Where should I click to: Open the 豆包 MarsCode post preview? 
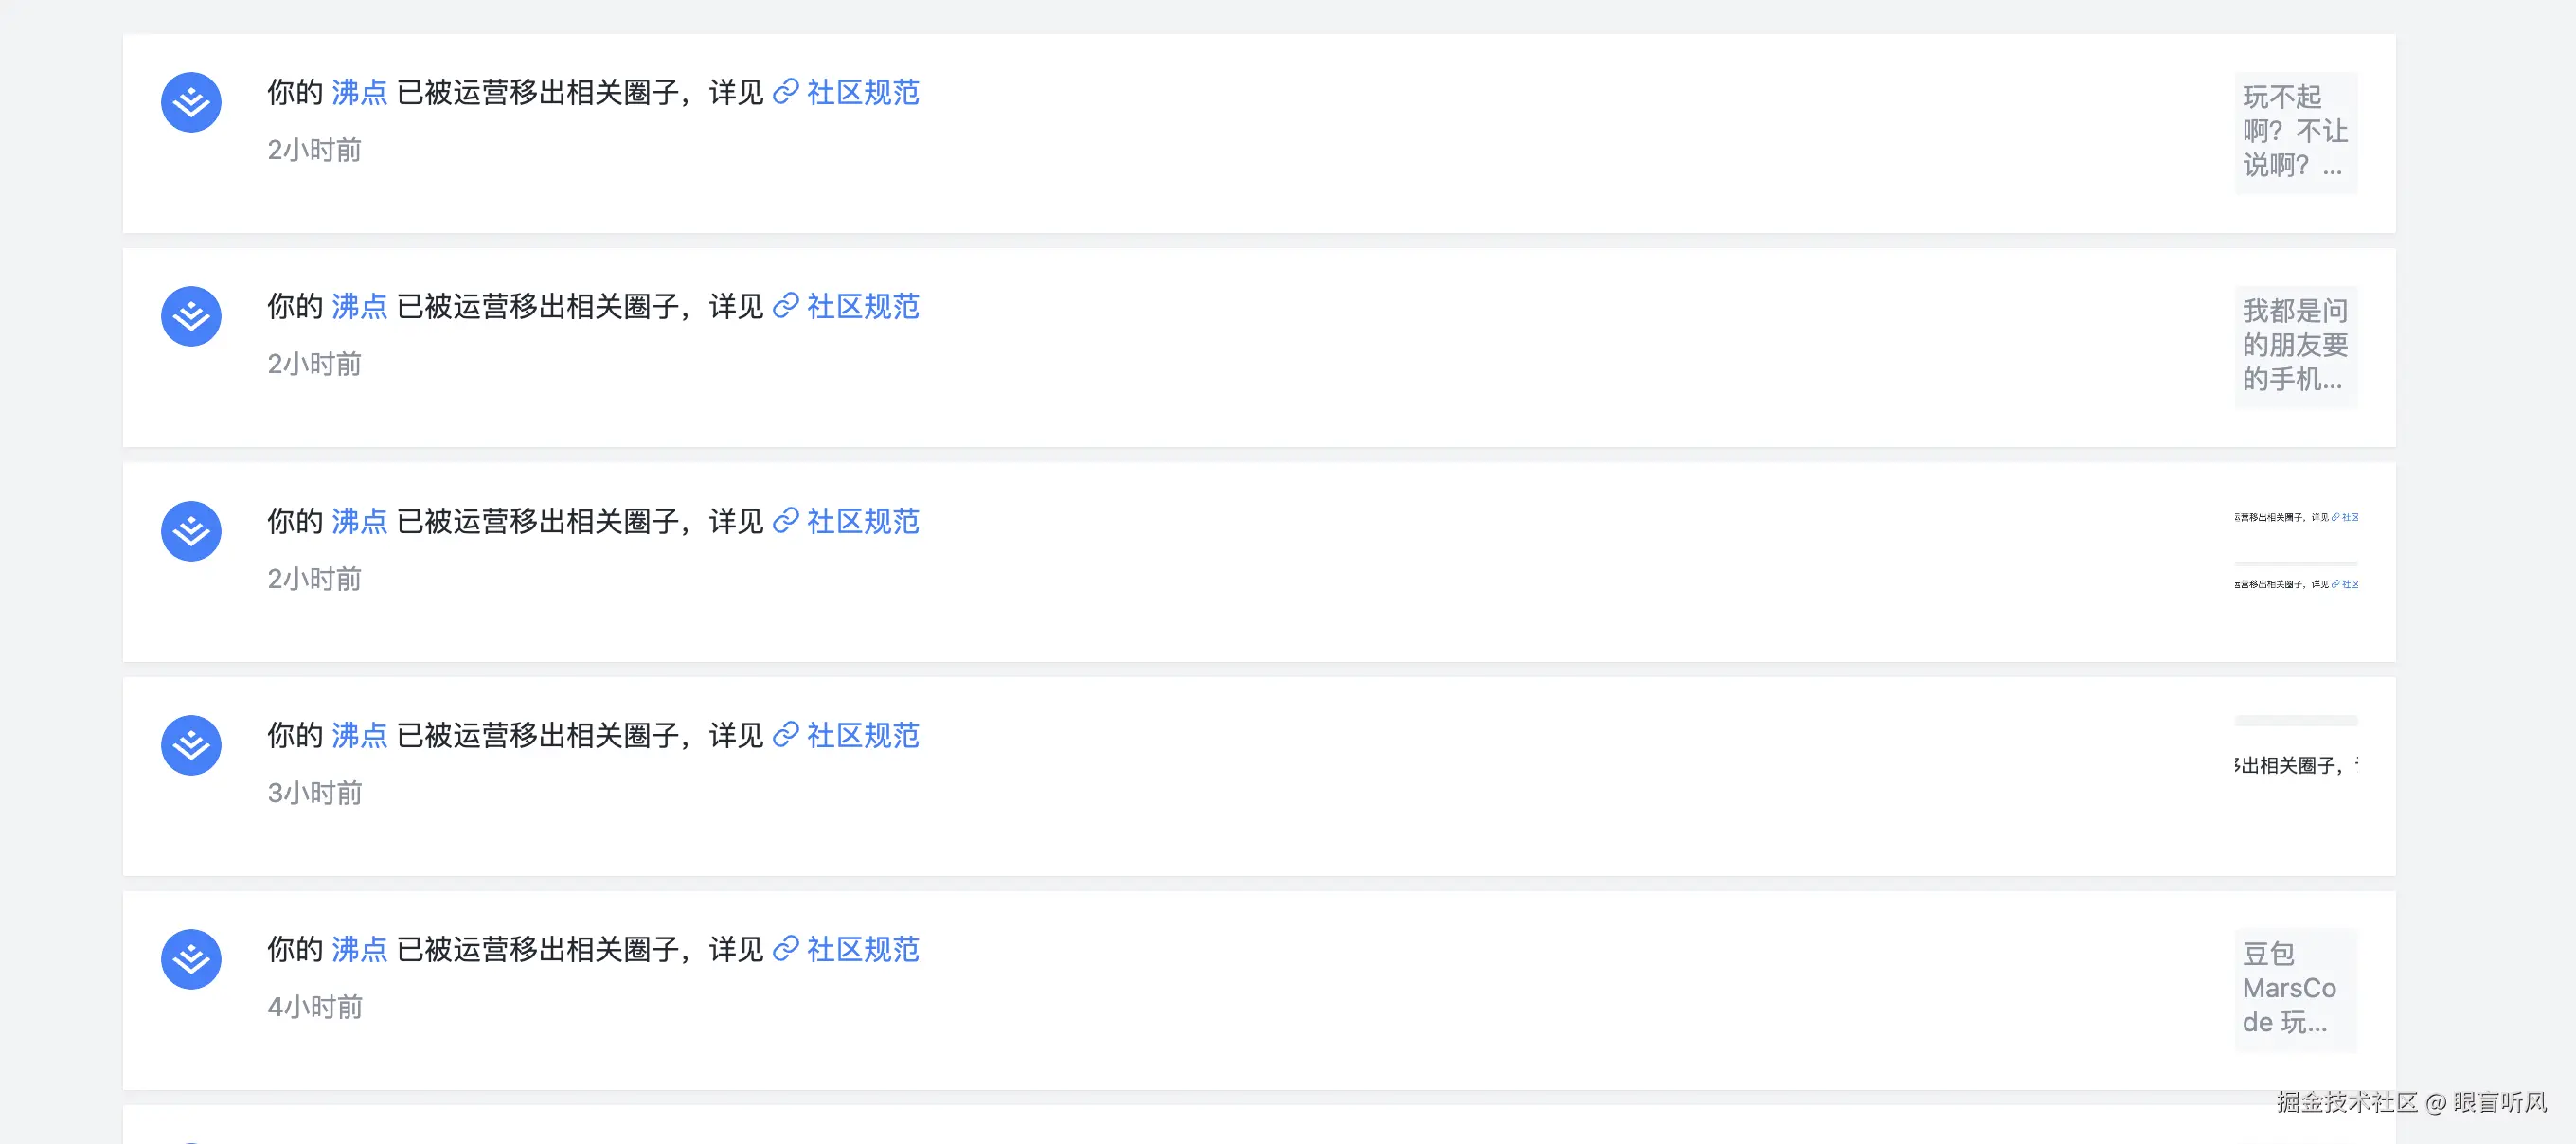[x=2295, y=989]
